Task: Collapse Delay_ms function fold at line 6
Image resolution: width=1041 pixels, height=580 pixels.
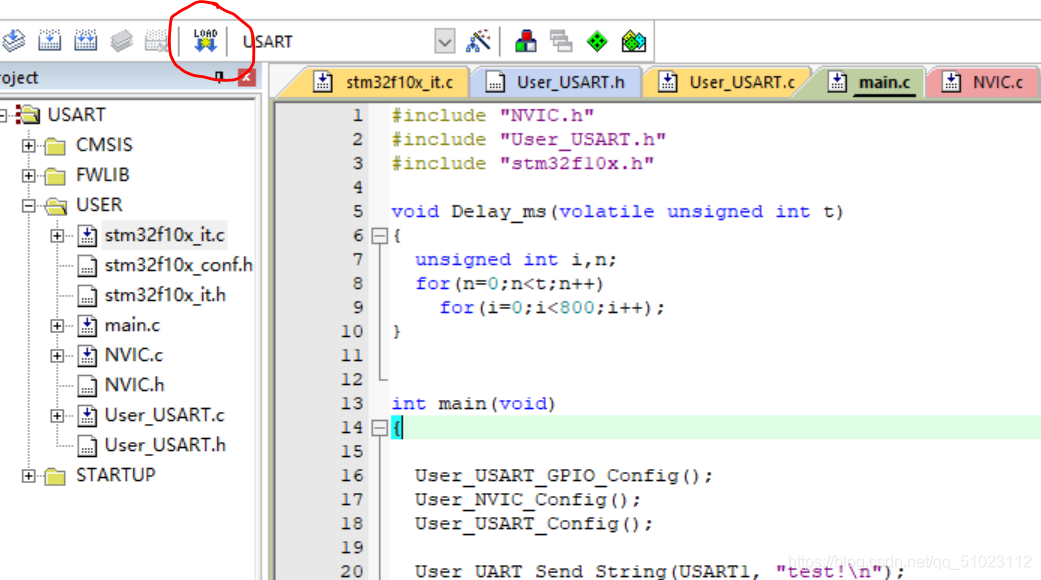Action: (x=379, y=236)
